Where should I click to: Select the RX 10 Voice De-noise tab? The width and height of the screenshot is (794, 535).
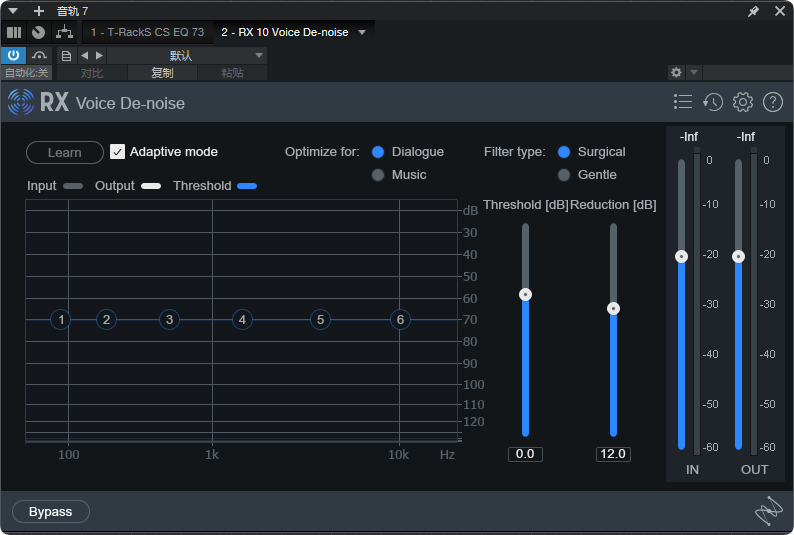[x=285, y=32]
